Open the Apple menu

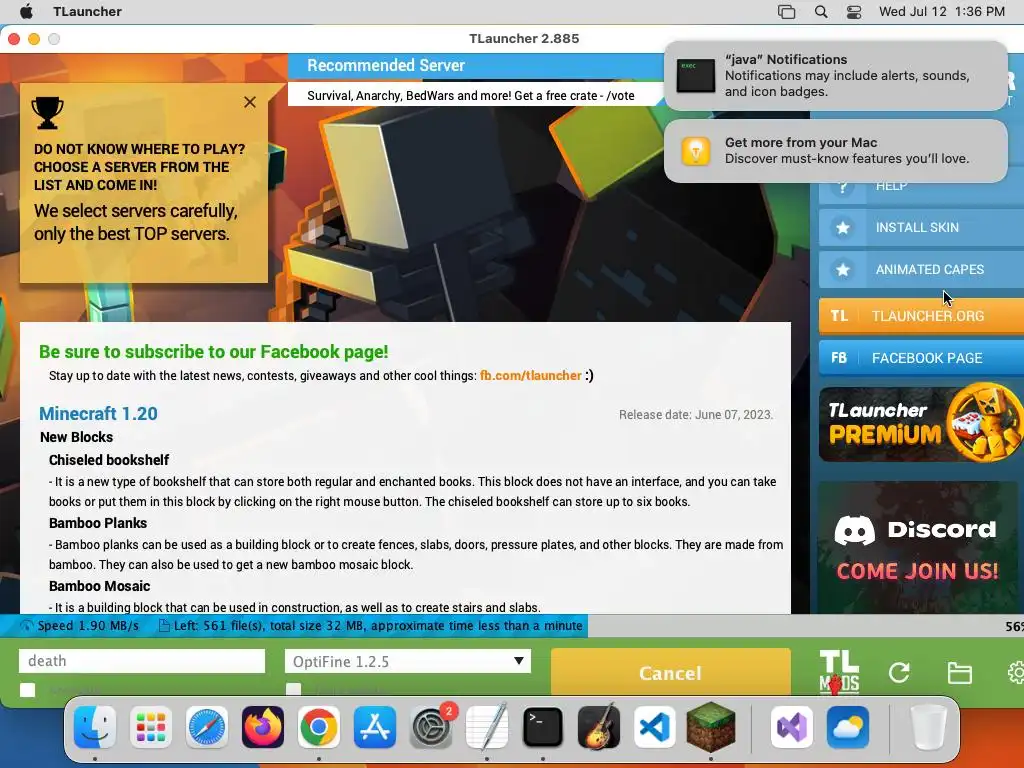(26, 12)
